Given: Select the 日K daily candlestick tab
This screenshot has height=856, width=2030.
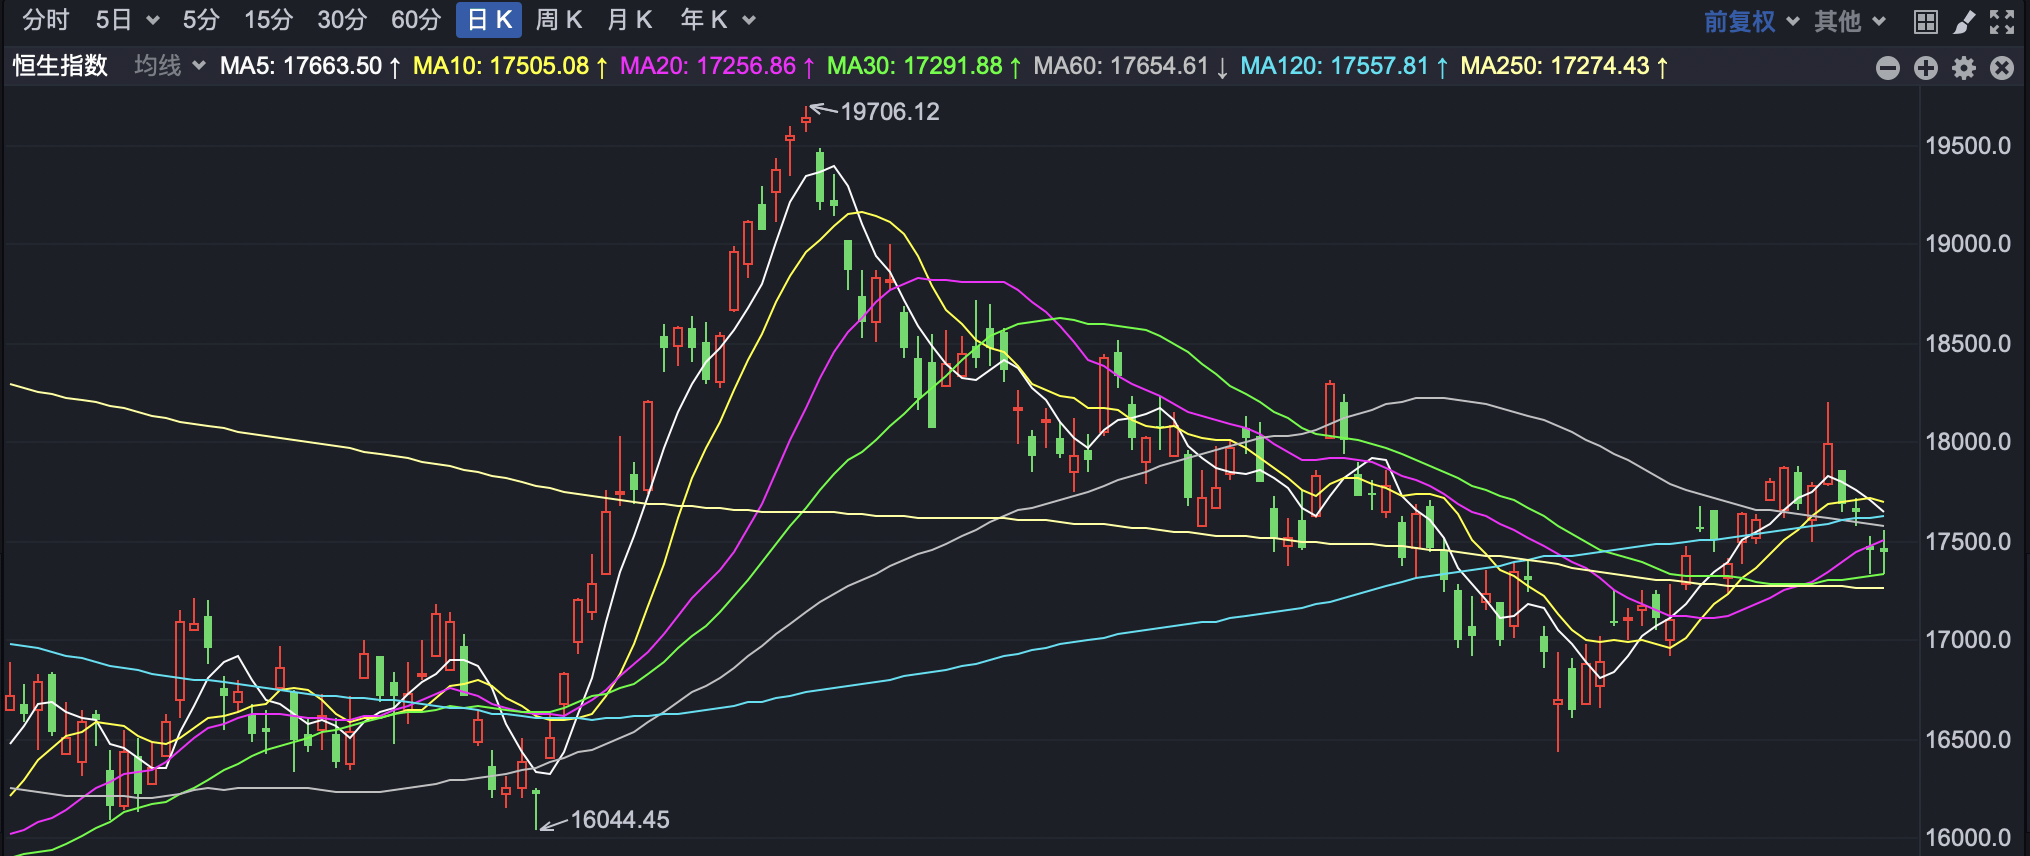Looking at the screenshot, I should (x=489, y=20).
